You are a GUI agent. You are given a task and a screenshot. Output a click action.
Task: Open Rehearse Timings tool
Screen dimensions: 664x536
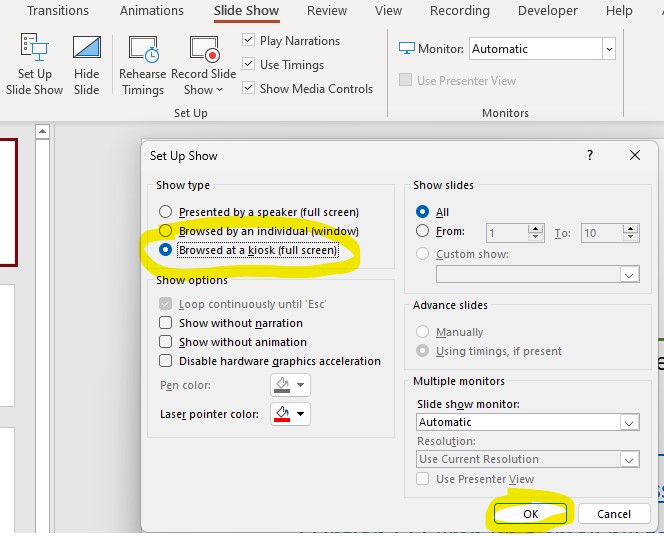(143, 50)
